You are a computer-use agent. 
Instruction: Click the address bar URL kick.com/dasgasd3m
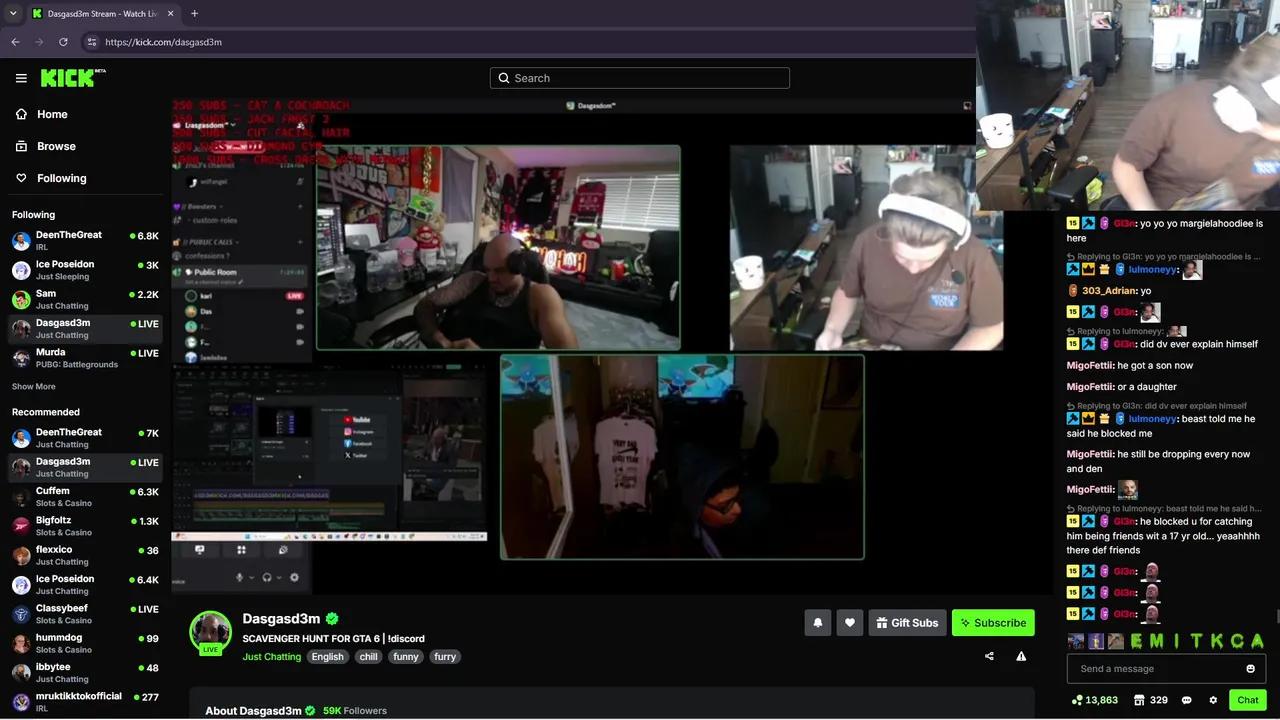click(x=163, y=42)
